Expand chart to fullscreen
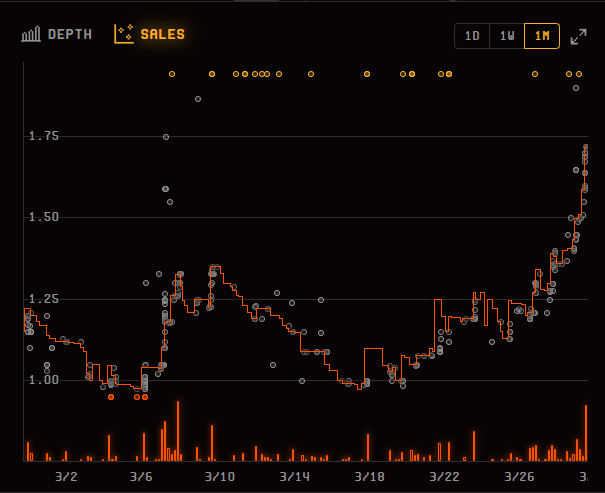Viewport: 605px width, 493px height. [578, 37]
